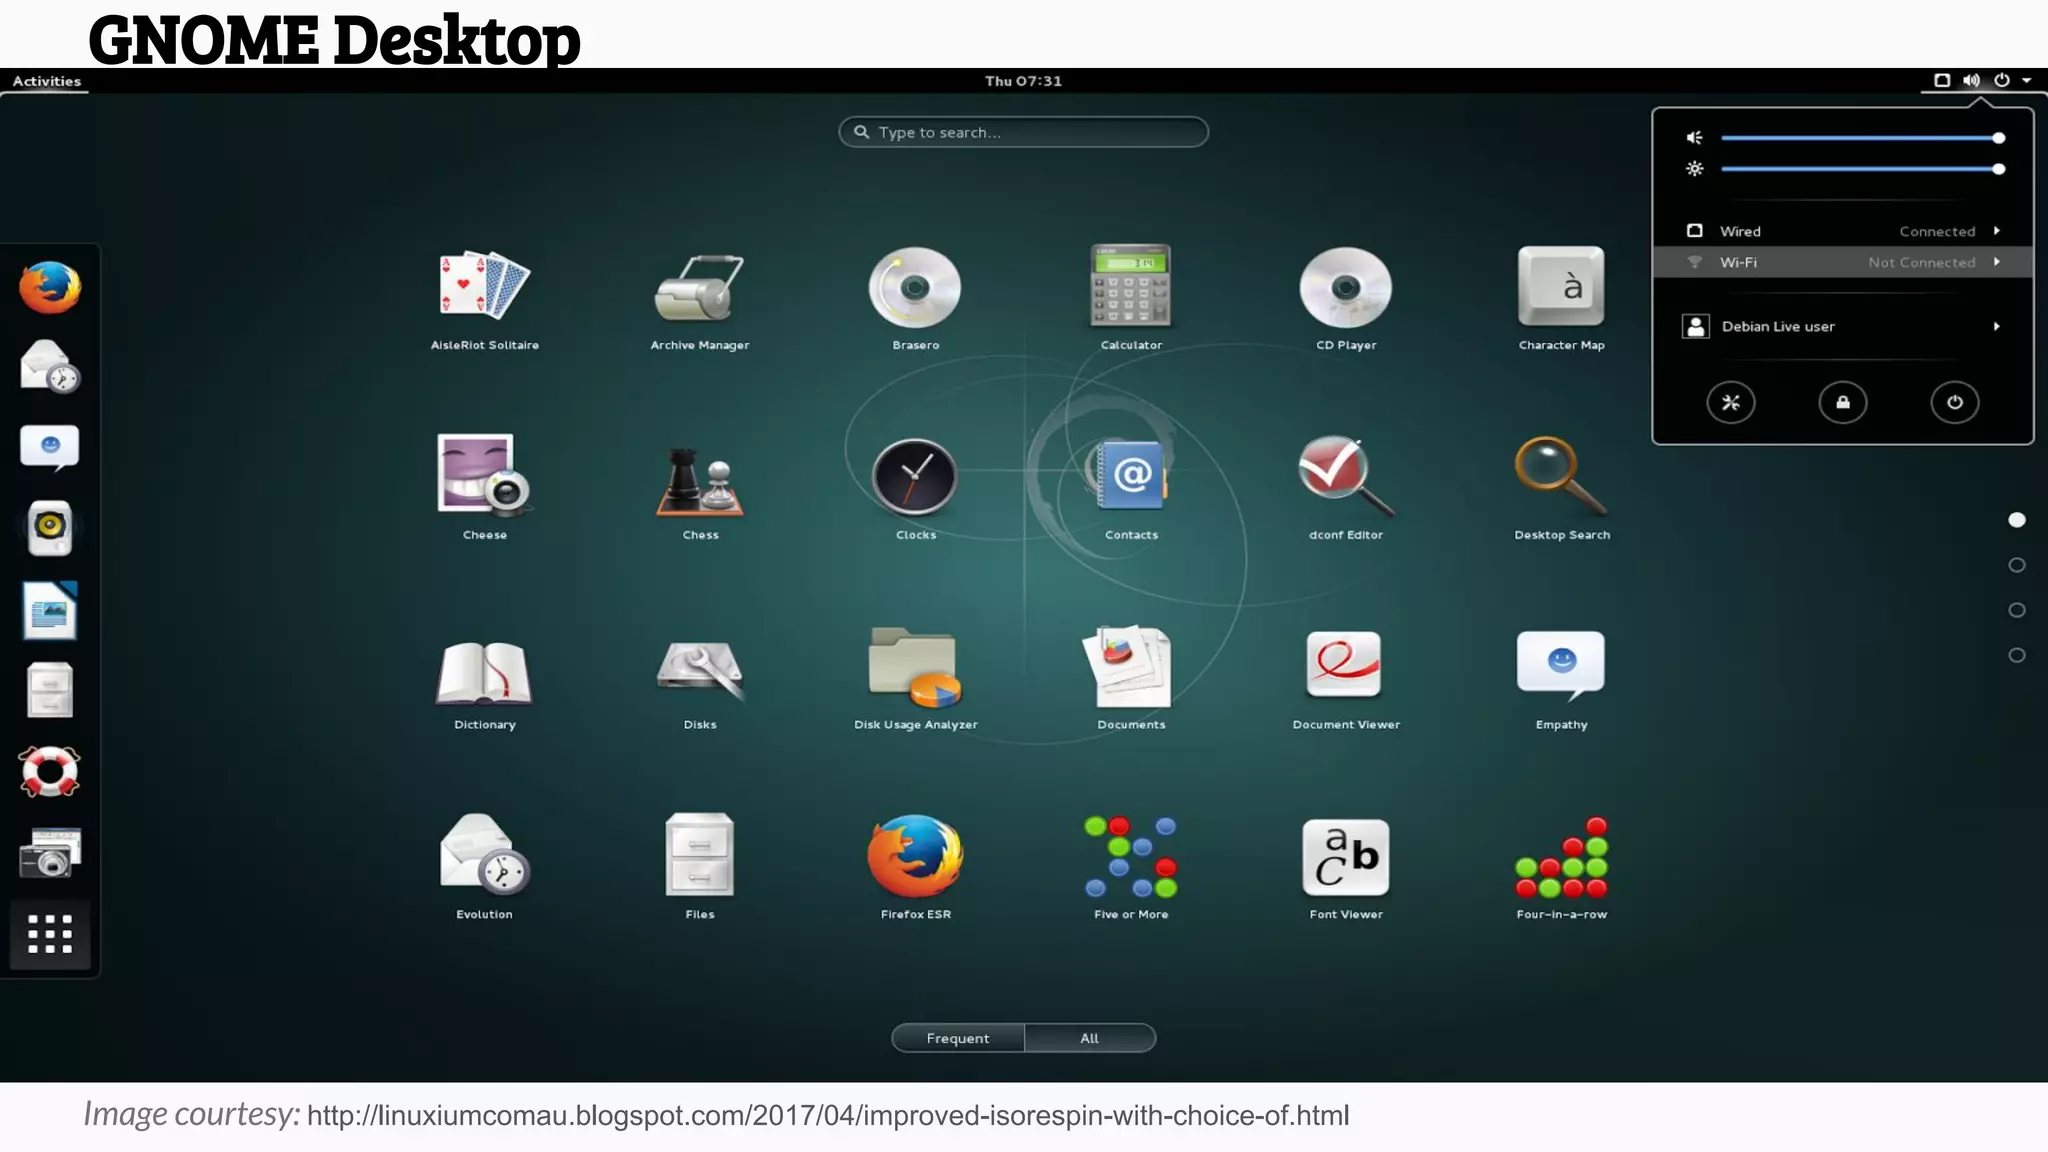Click the volume icon in top bar
Screen dimensions: 2048x1152
pyautogui.click(x=1972, y=81)
